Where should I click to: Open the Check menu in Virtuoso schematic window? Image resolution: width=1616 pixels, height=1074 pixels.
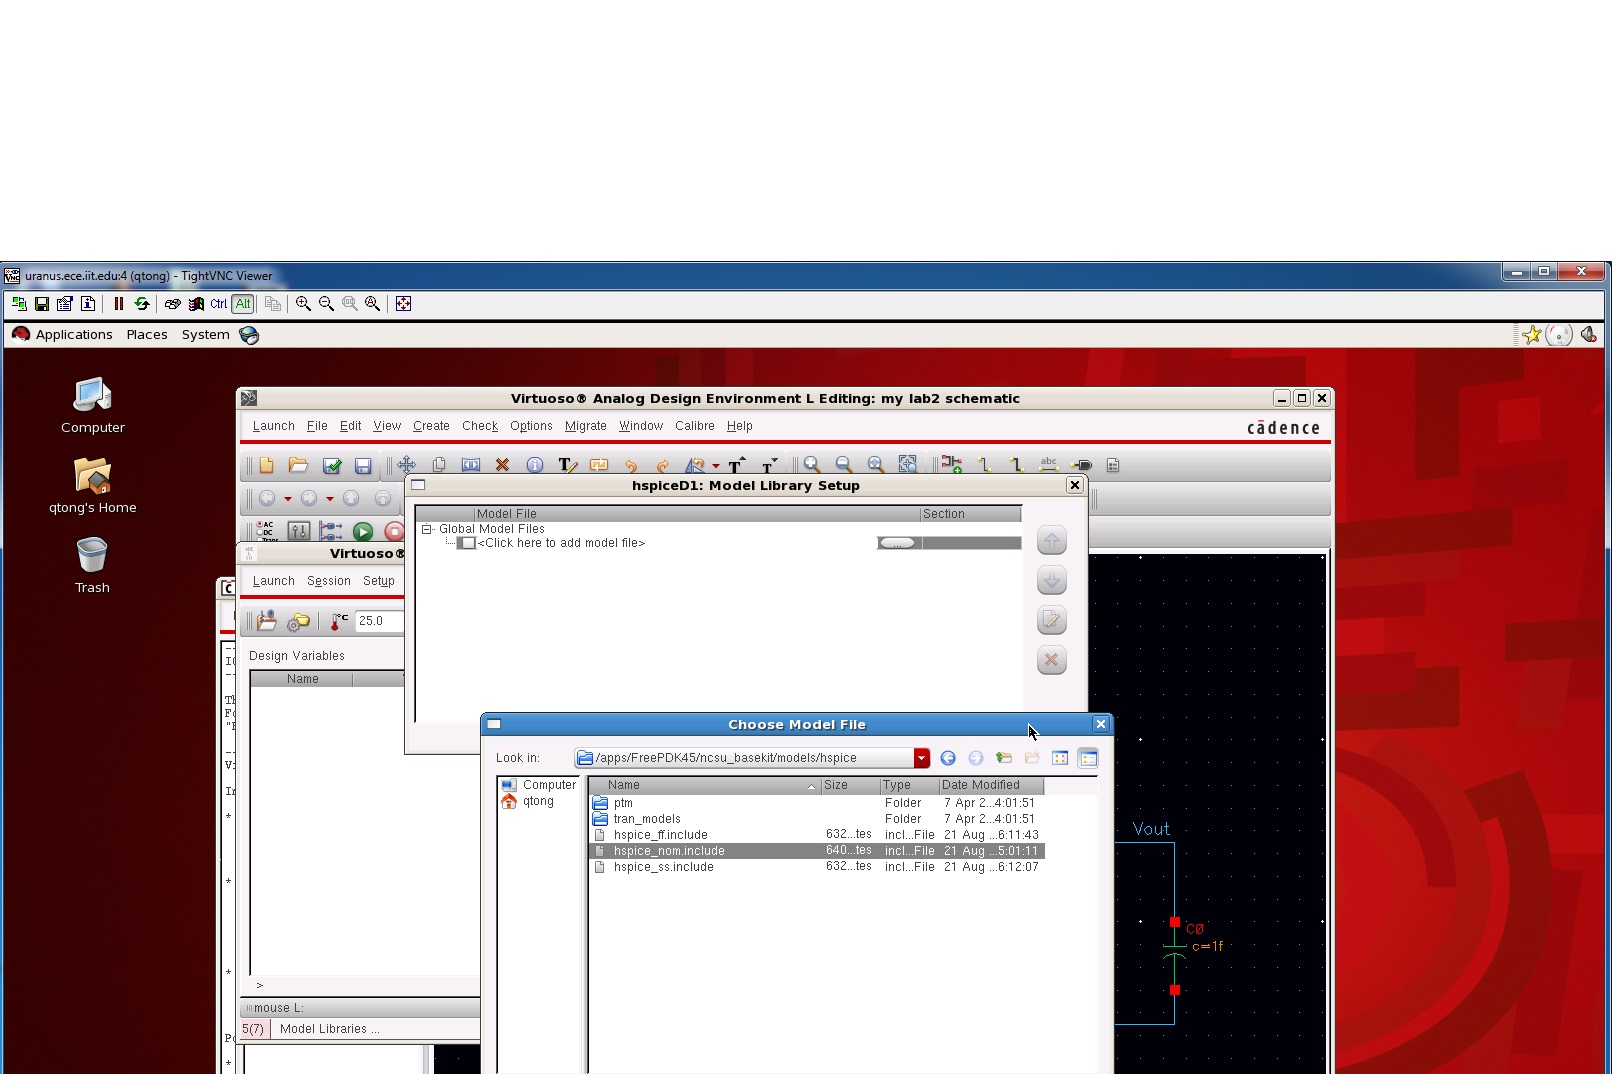pyautogui.click(x=480, y=426)
